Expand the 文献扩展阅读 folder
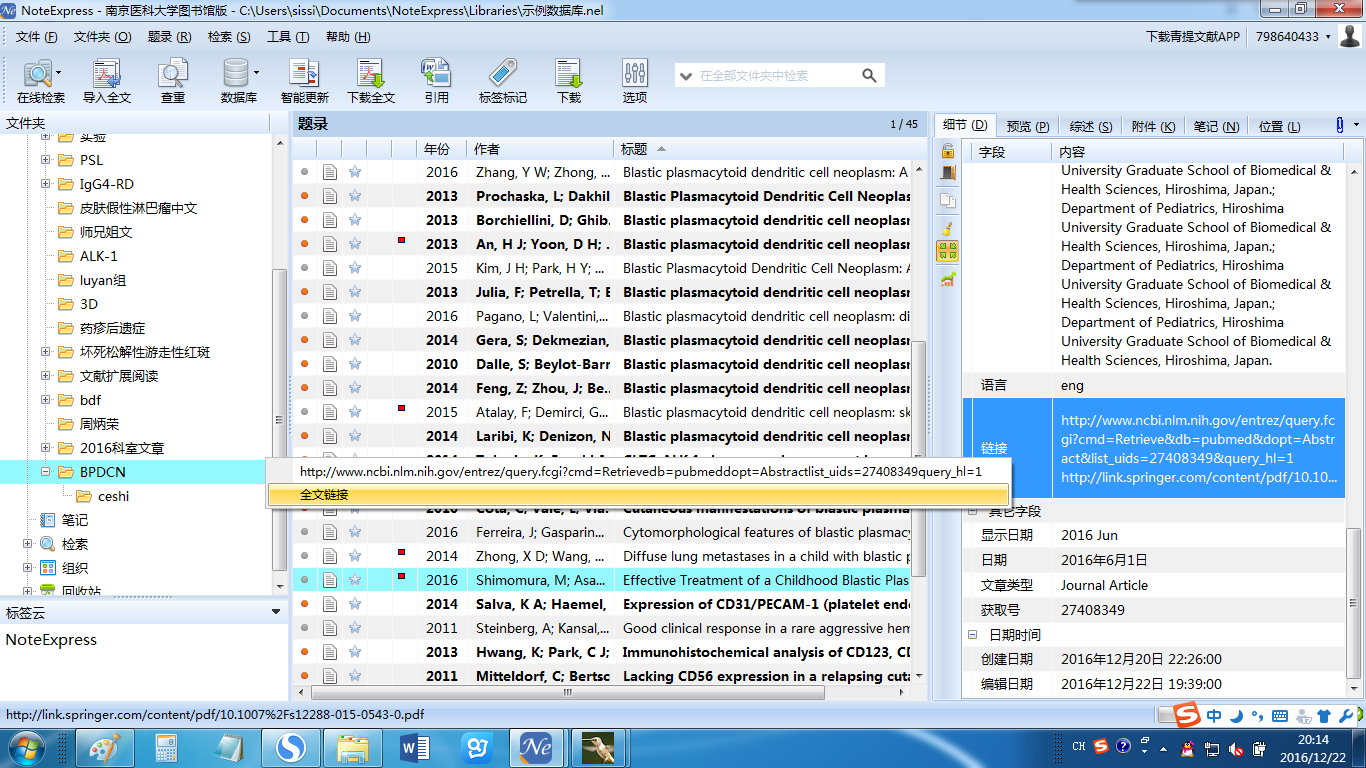 [45, 376]
